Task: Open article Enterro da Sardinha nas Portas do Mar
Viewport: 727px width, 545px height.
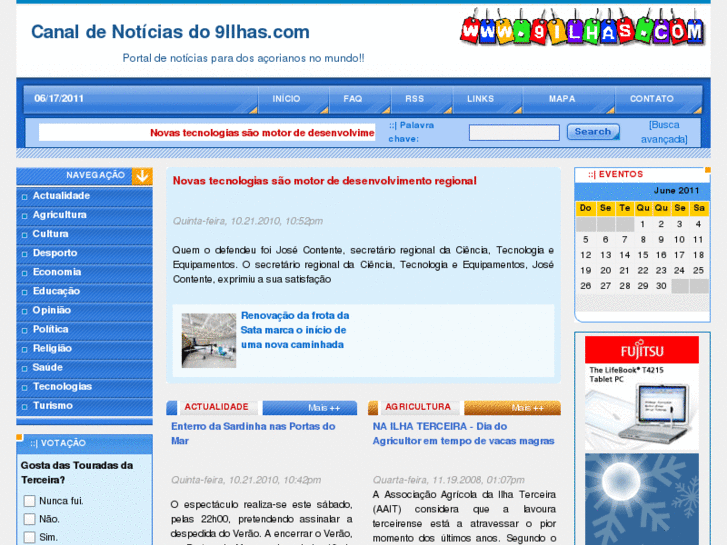Action: coord(253,434)
